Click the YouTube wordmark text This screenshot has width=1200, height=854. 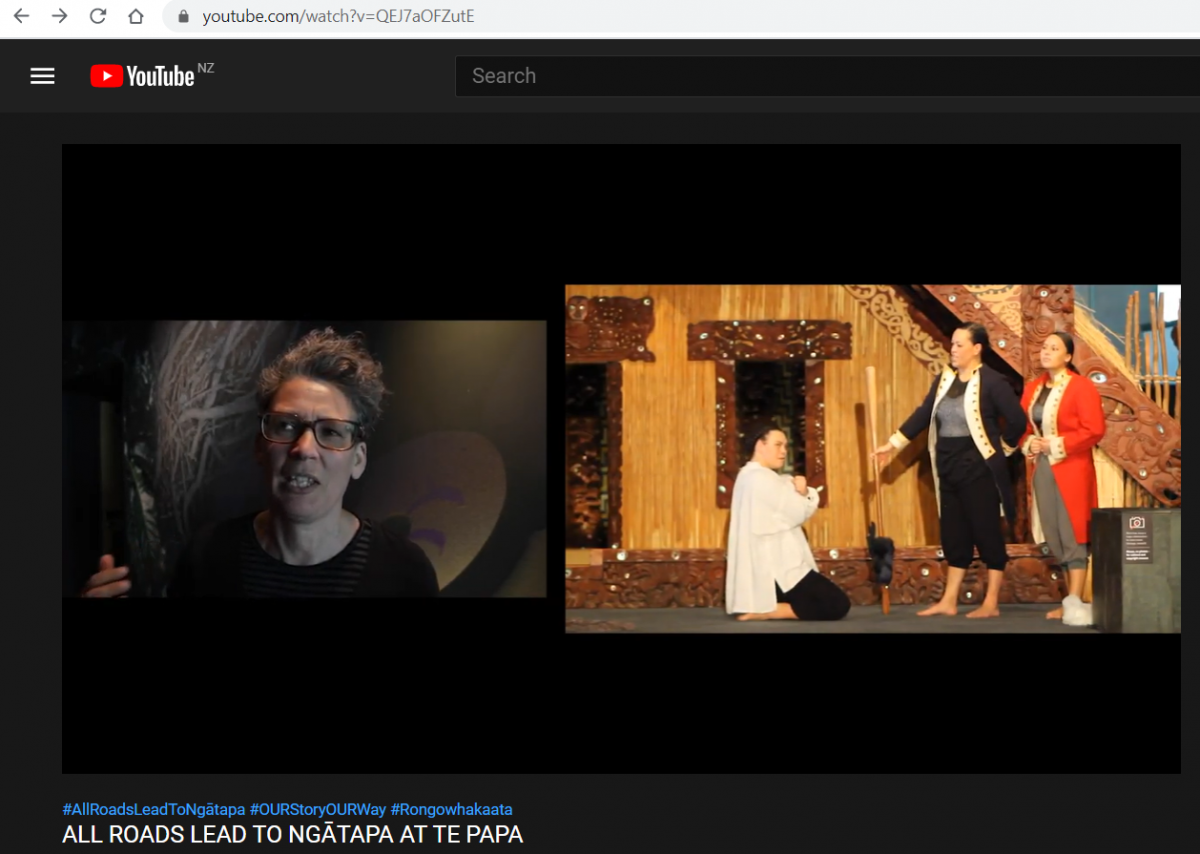tap(160, 76)
